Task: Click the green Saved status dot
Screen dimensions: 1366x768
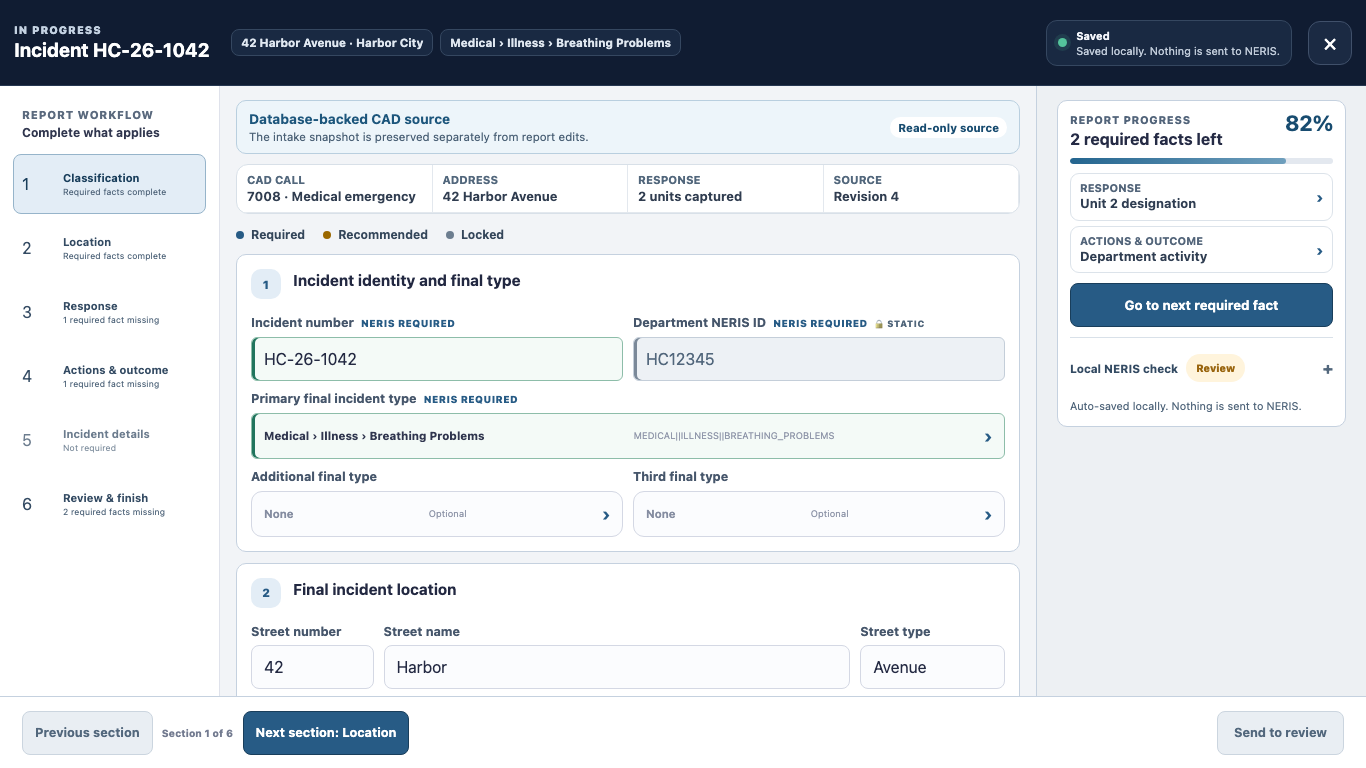Action: (x=1062, y=43)
